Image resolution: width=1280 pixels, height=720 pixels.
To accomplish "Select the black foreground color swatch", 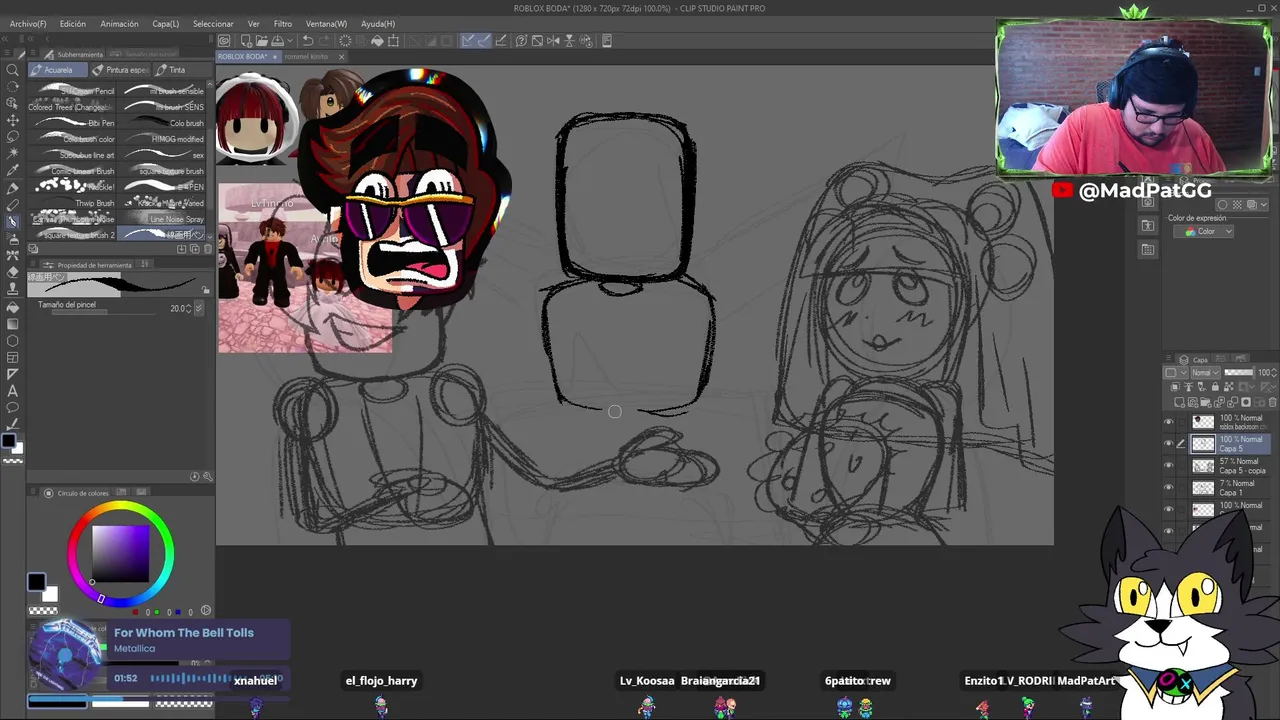I will pos(36,582).
